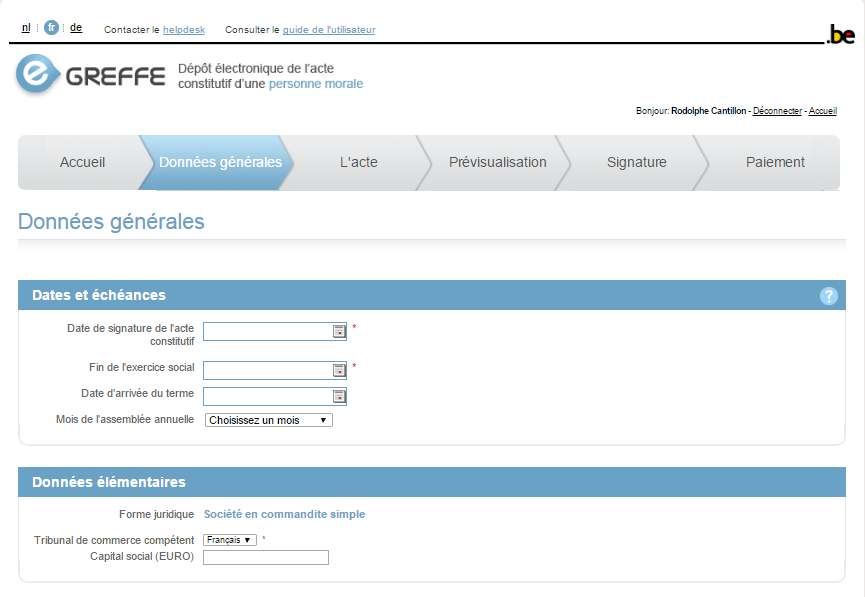The height and width of the screenshot is (597, 865).
Task: Open the Prévisualisation step
Action: [x=497, y=163]
